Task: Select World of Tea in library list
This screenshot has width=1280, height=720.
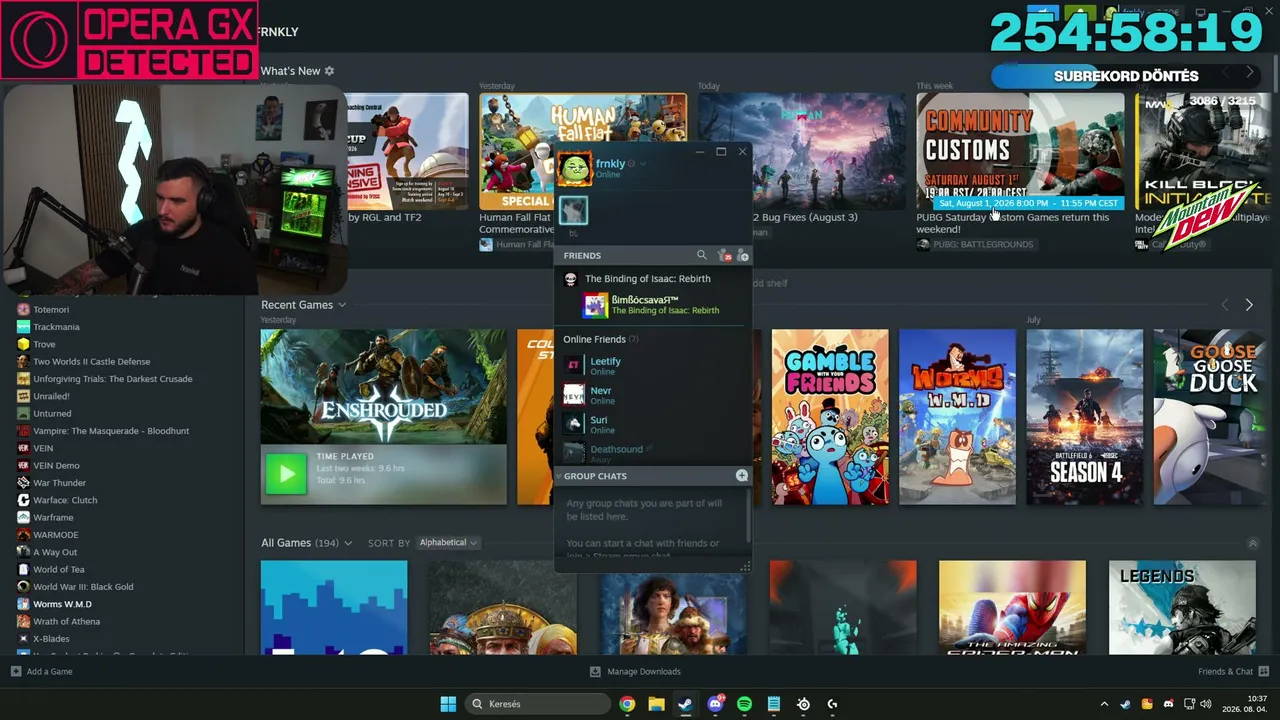Action: pos(59,570)
